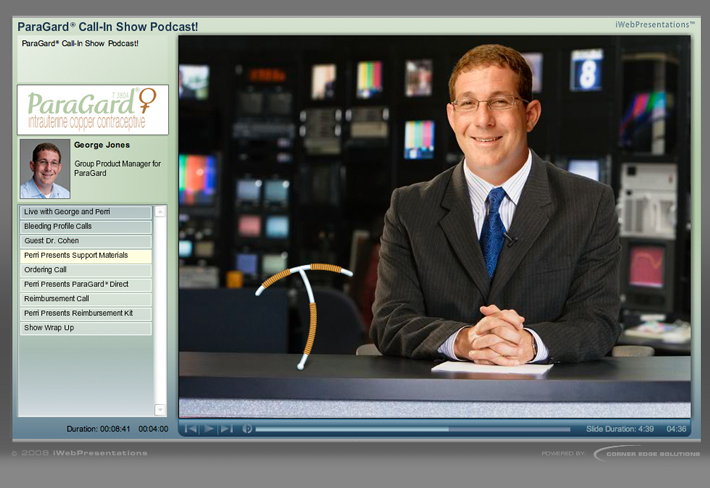Open Perri Presents ParaGard Direct chapter
Viewport: 710px width, 488px height.
tap(86, 284)
